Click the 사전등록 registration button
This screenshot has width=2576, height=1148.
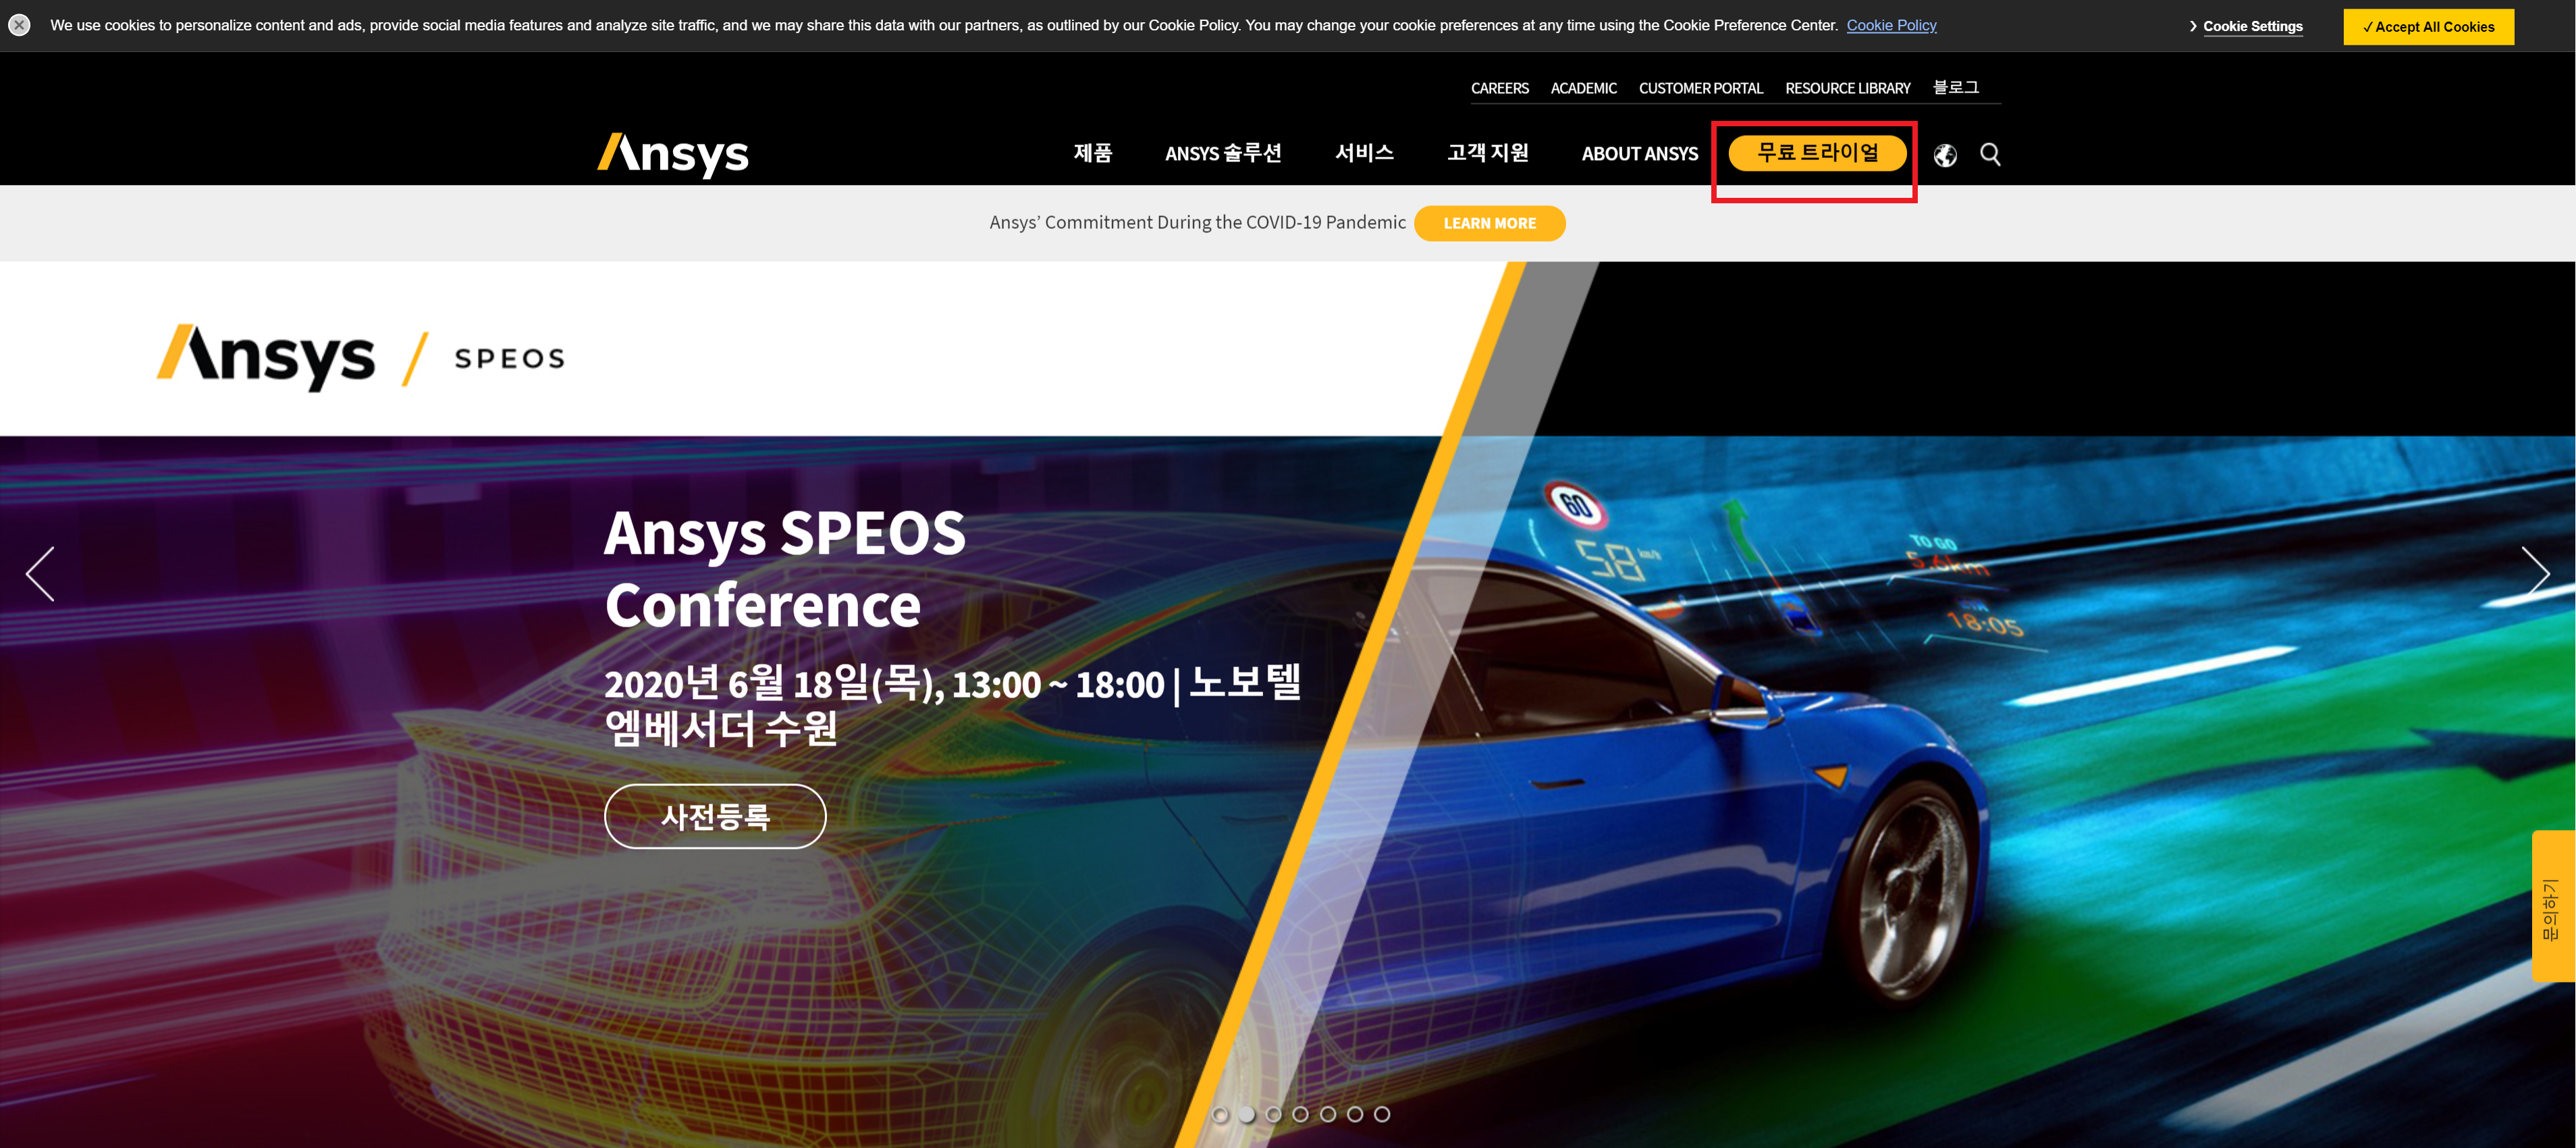715,816
